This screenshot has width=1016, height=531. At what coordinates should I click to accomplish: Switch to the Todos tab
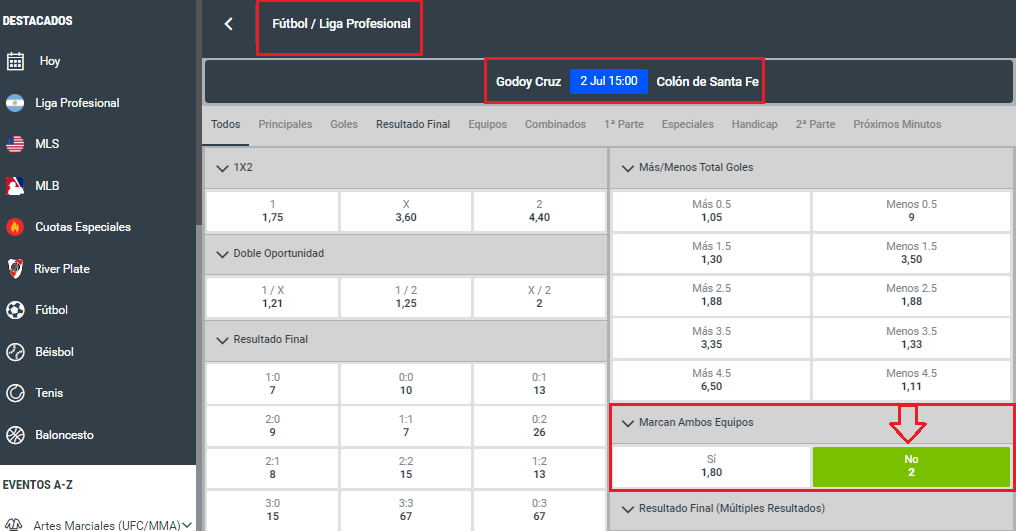(225, 124)
